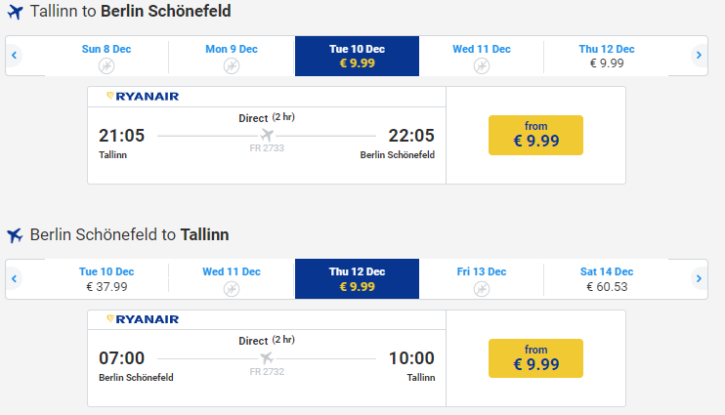The width and height of the screenshot is (725, 415).
Task: Click the no-flight icon under Sun 8 Dec
Action: 106,66
